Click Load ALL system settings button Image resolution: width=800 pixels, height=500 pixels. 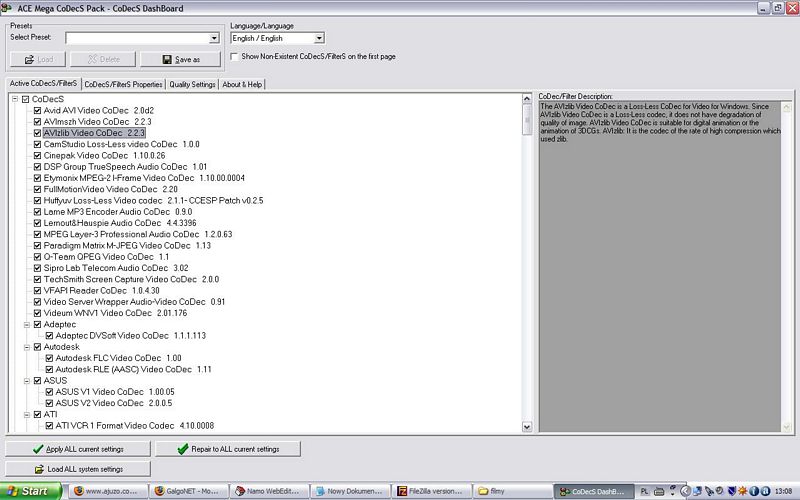pos(78,469)
